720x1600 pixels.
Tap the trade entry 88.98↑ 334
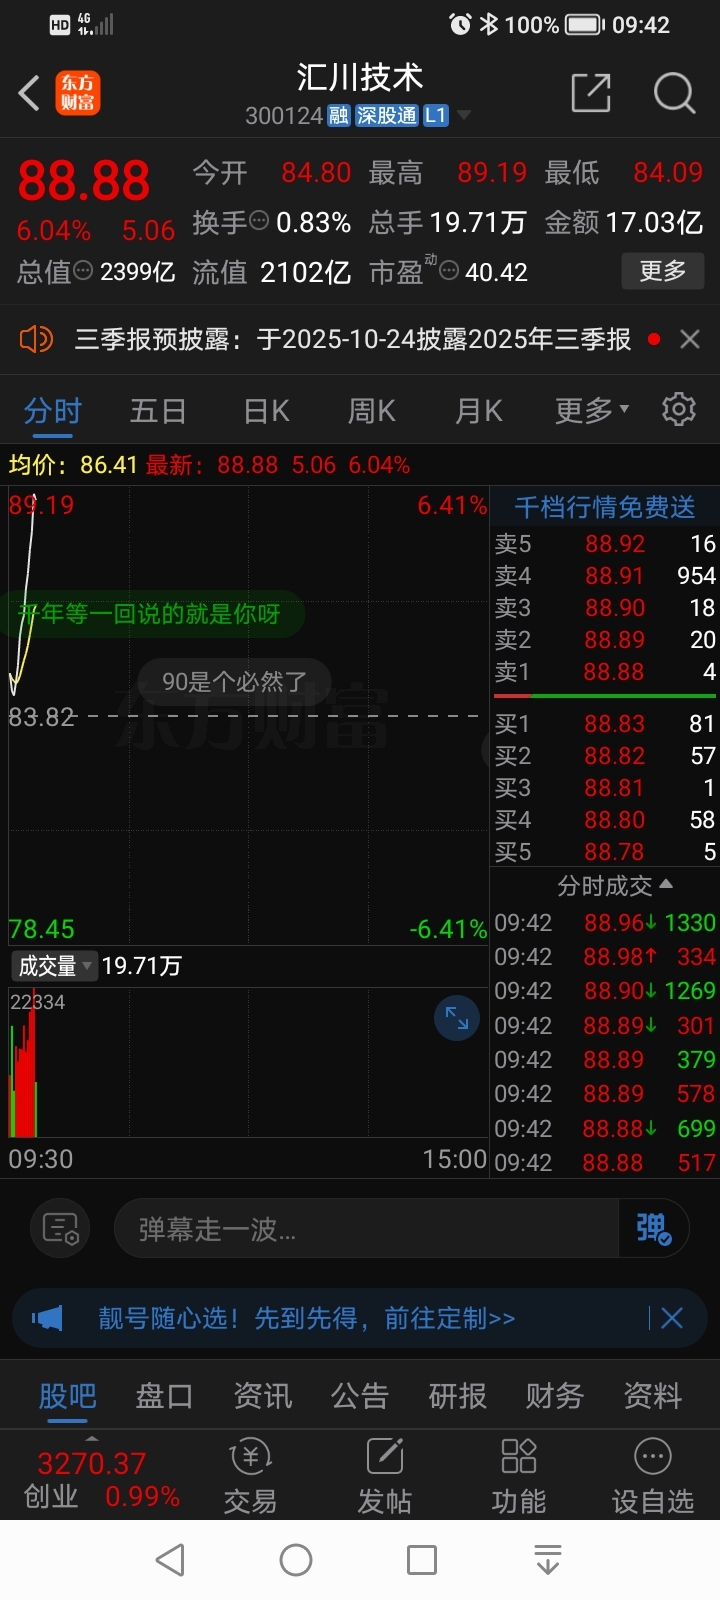pyautogui.click(x=605, y=957)
